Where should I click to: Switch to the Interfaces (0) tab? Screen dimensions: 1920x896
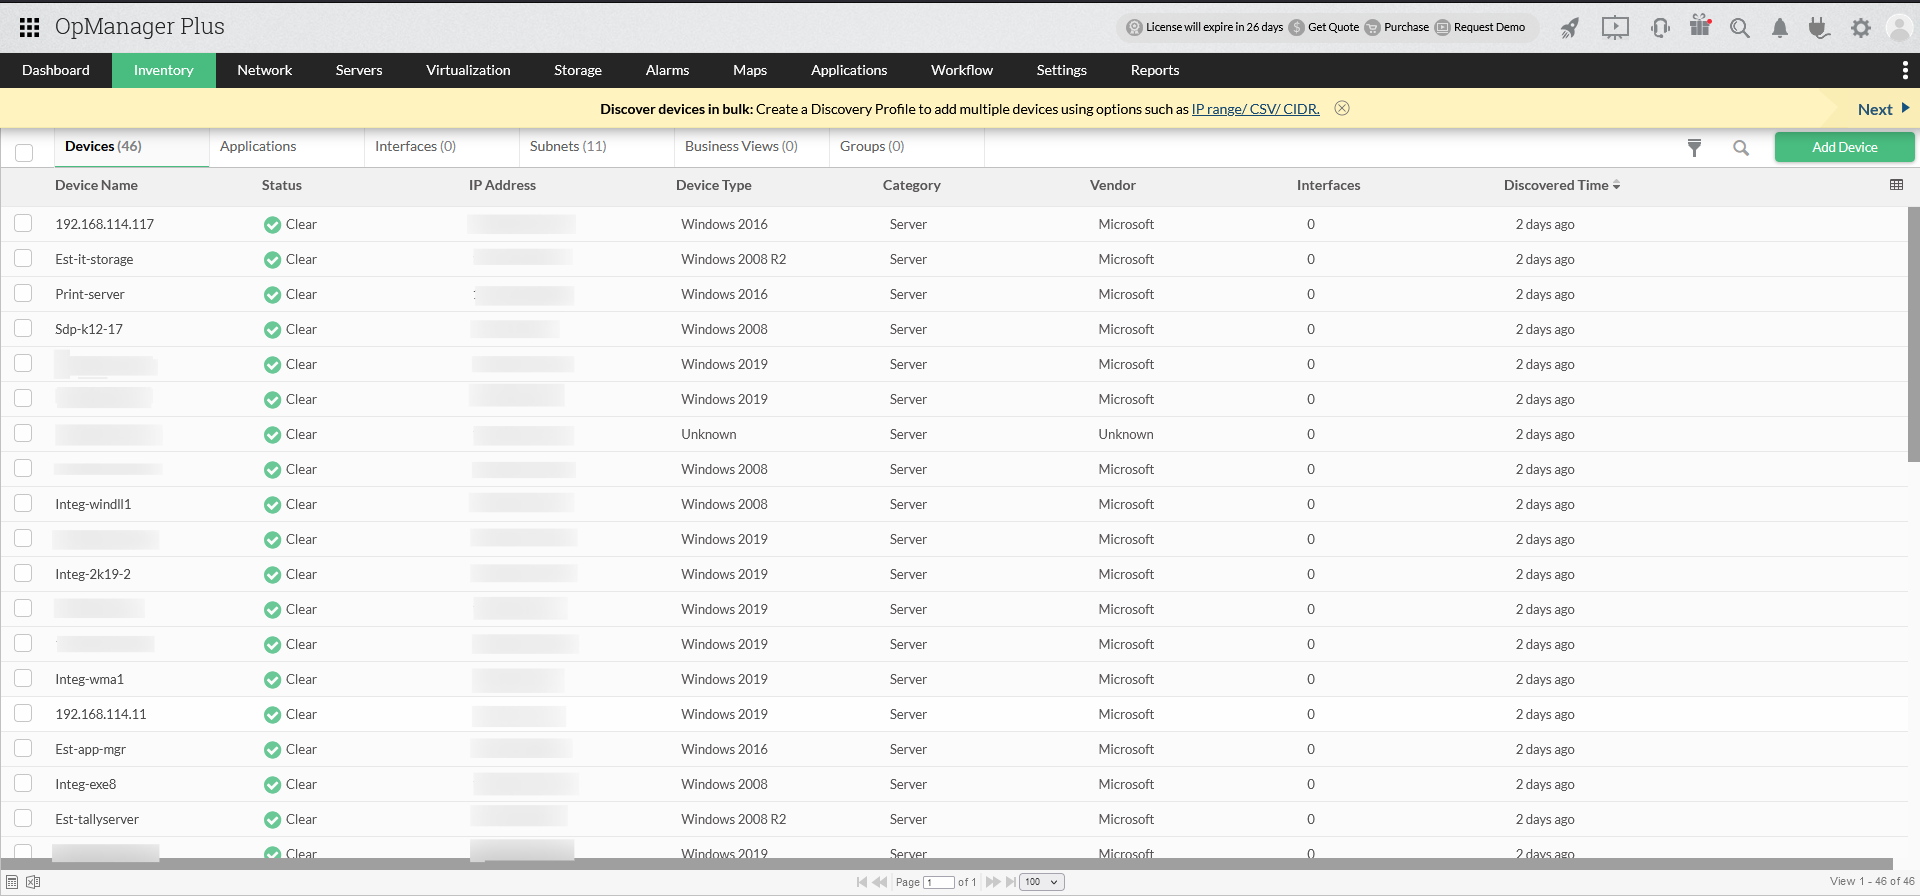[x=415, y=146]
